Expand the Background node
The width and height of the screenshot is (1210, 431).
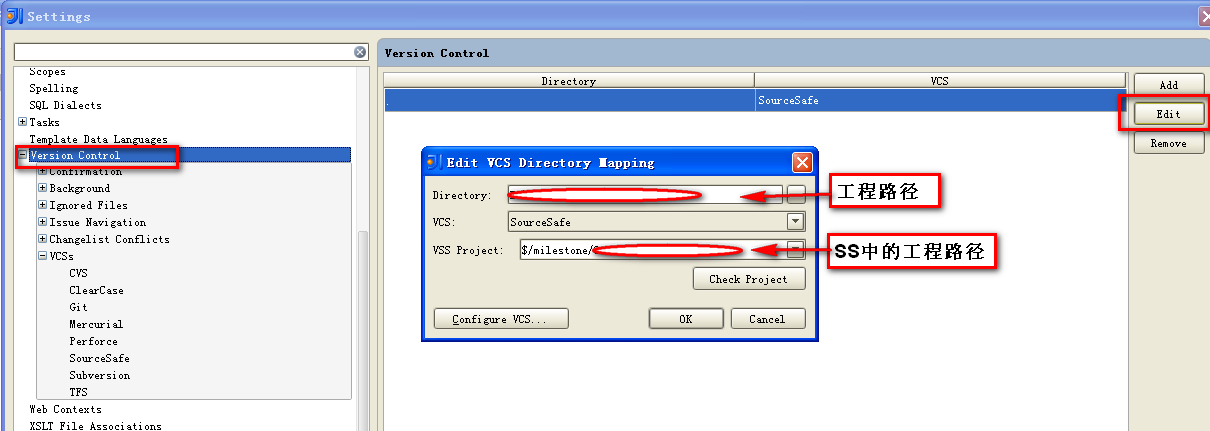click(42, 188)
